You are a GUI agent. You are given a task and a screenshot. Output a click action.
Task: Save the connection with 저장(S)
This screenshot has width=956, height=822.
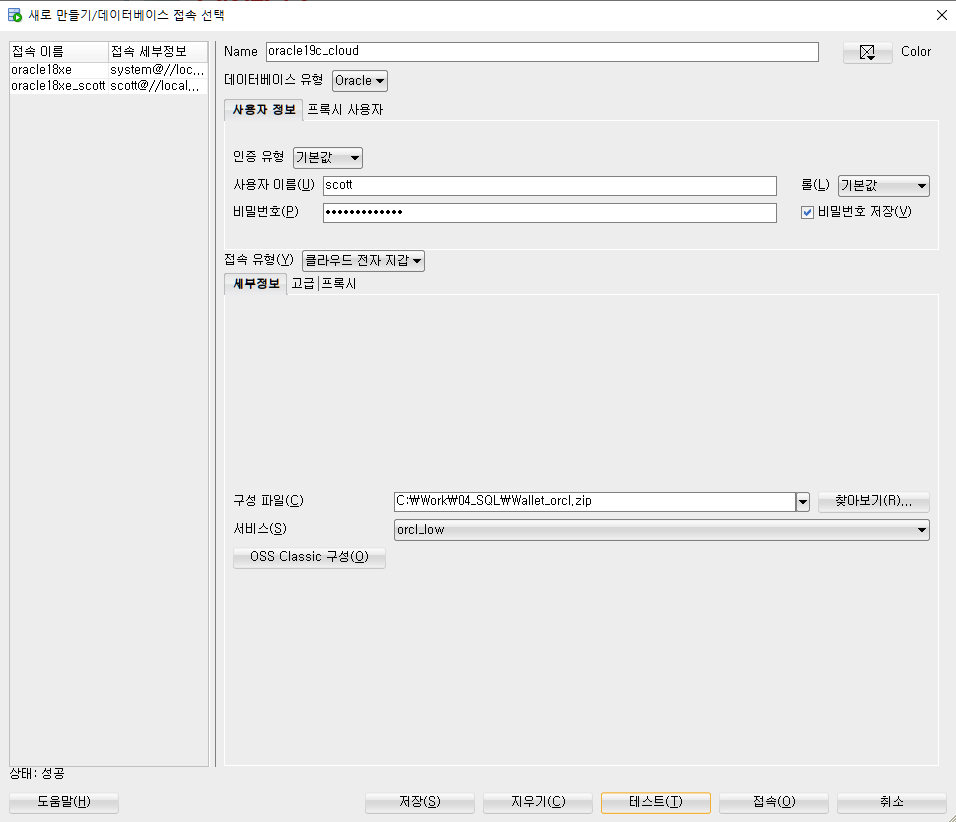pos(419,802)
